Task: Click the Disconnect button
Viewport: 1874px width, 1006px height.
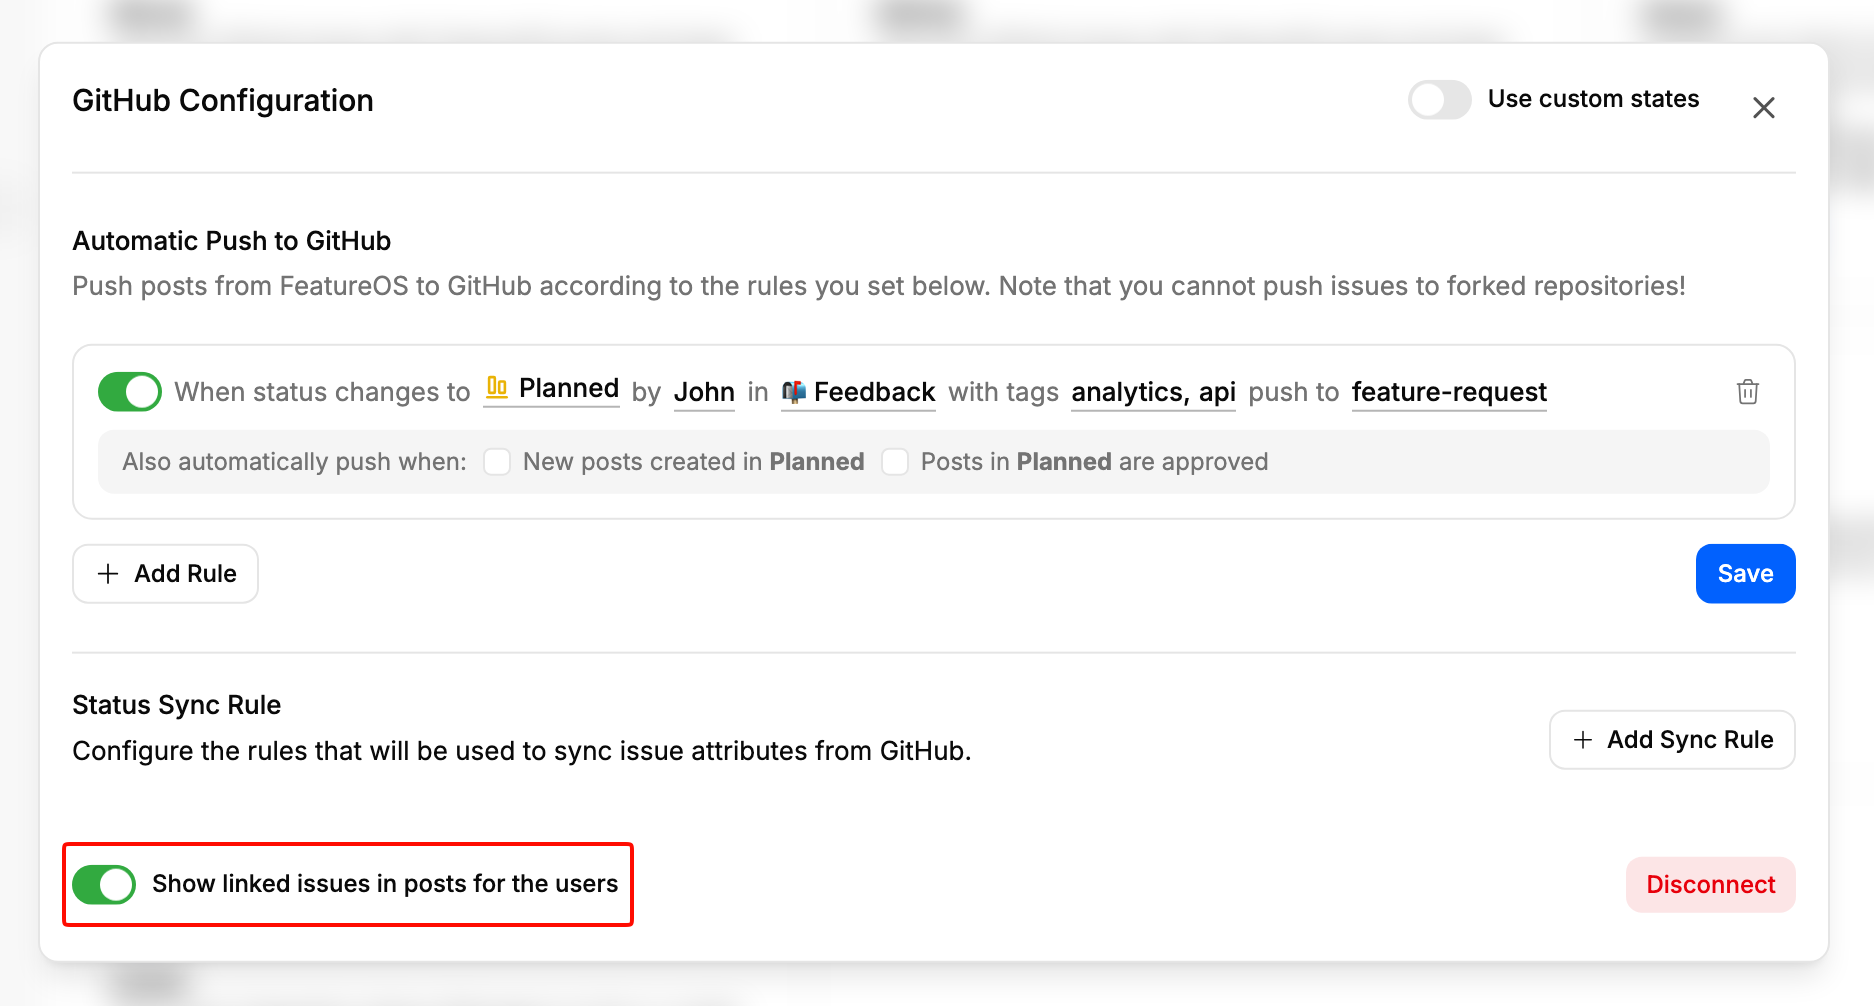Action: 1710,885
